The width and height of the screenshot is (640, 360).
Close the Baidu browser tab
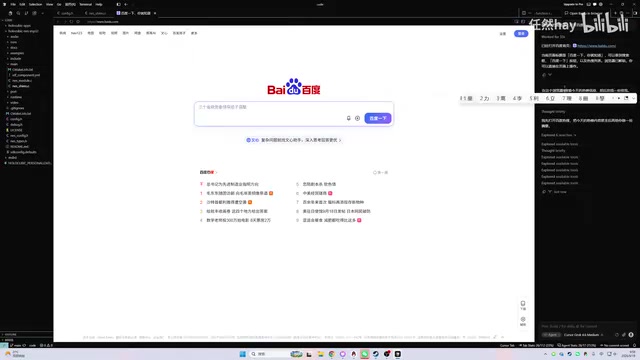tap(155, 13)
